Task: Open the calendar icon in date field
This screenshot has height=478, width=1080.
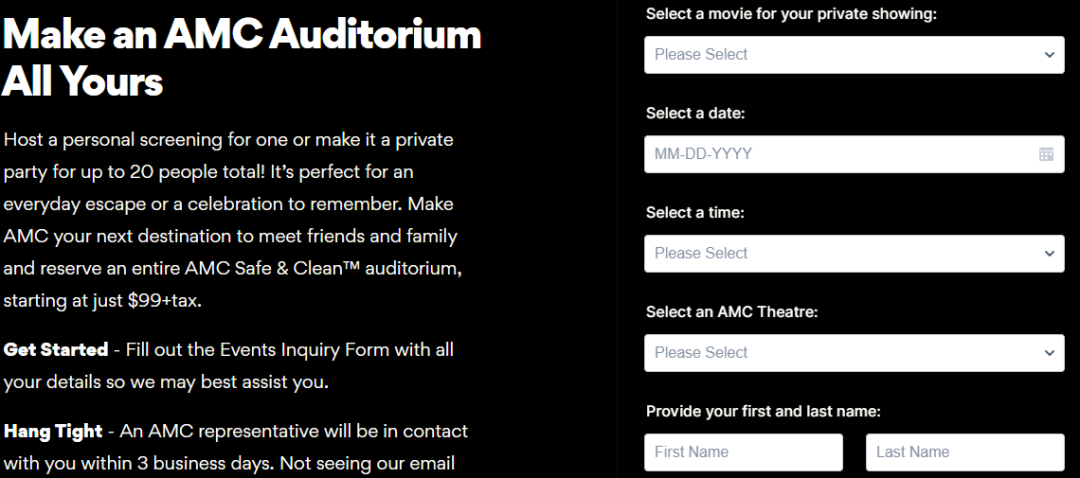Action: [x=1046, y=154]
